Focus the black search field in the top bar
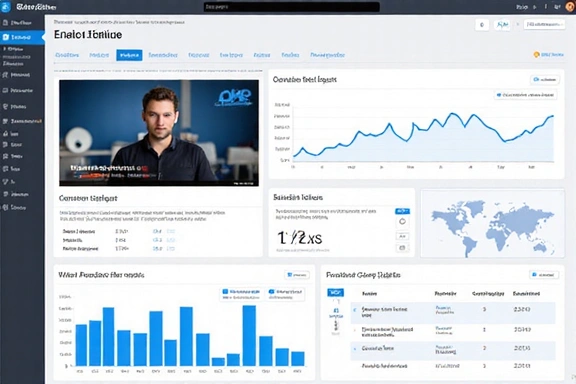Image resolution: width=576 pixels, height=384 pixels. 292,7
